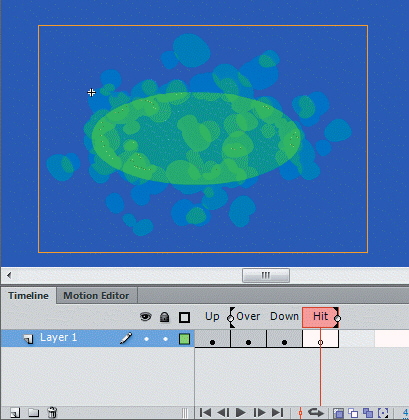The height and width of the screenshot is (420, 409).
Task: Delete layer with the trash icon
Action: click(x=52, y=413)
